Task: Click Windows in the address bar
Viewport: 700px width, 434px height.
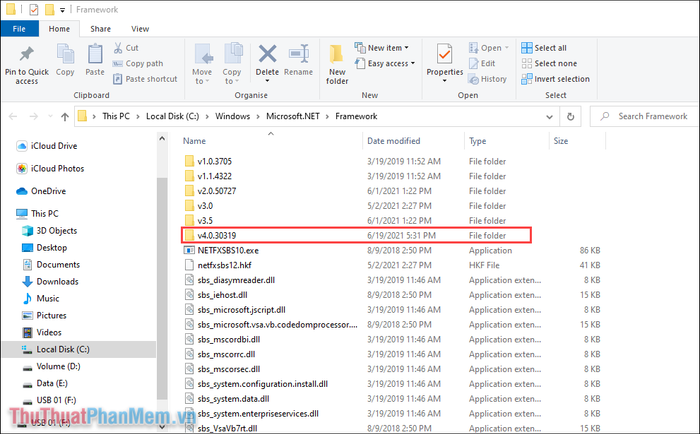Action: pyautogui.click(x=233, y=116)
